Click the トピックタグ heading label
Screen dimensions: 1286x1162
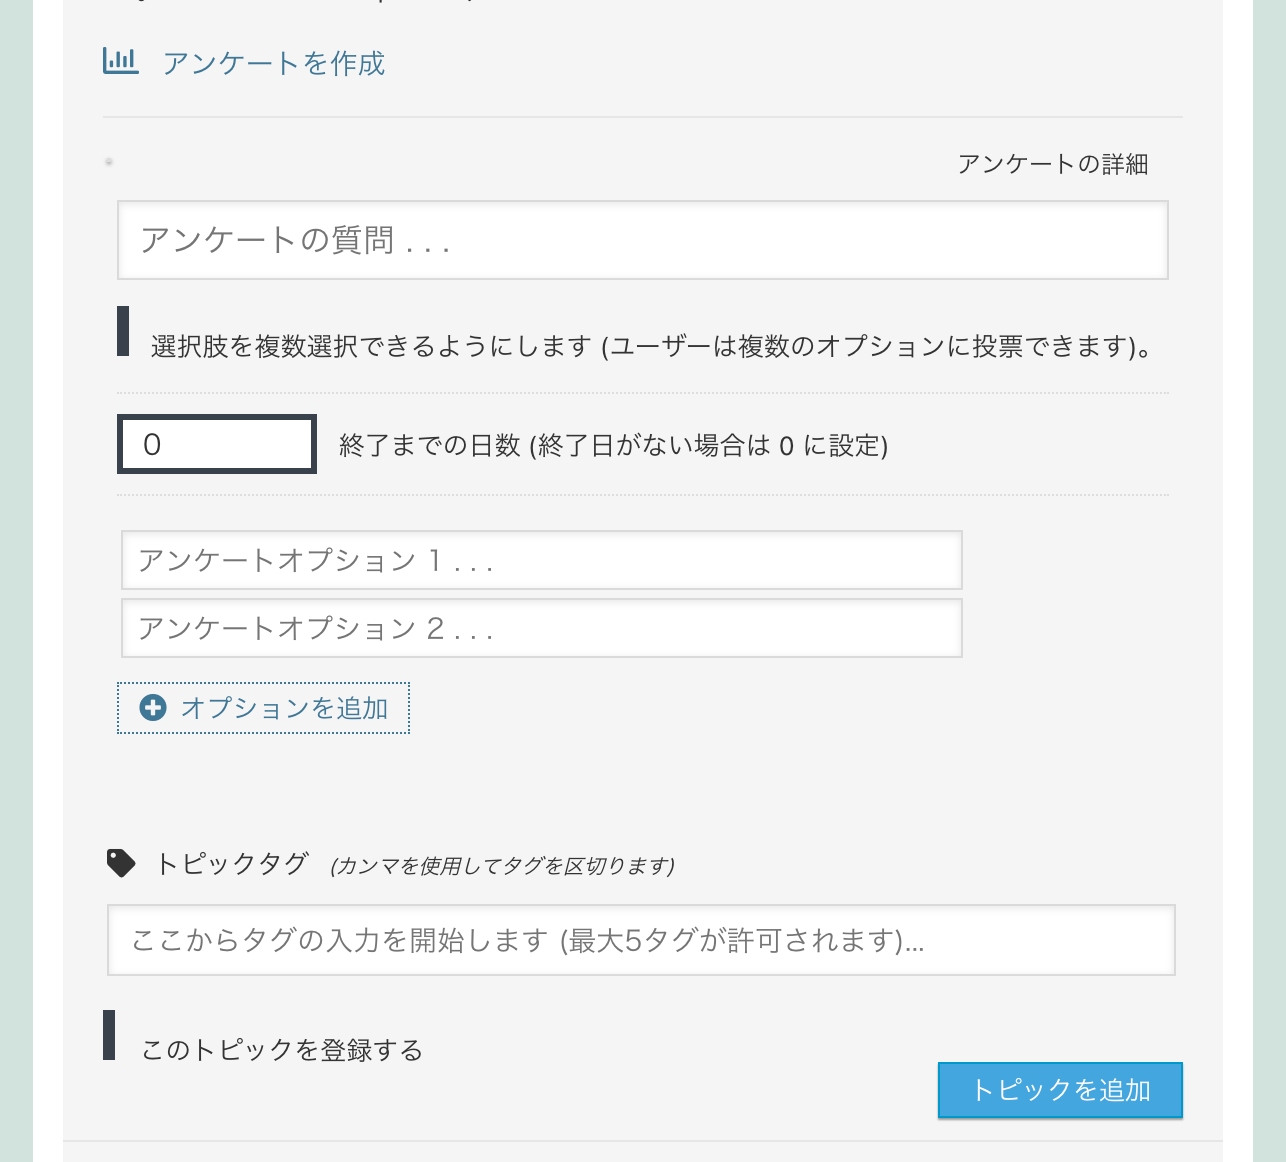(x=232, y=863)
